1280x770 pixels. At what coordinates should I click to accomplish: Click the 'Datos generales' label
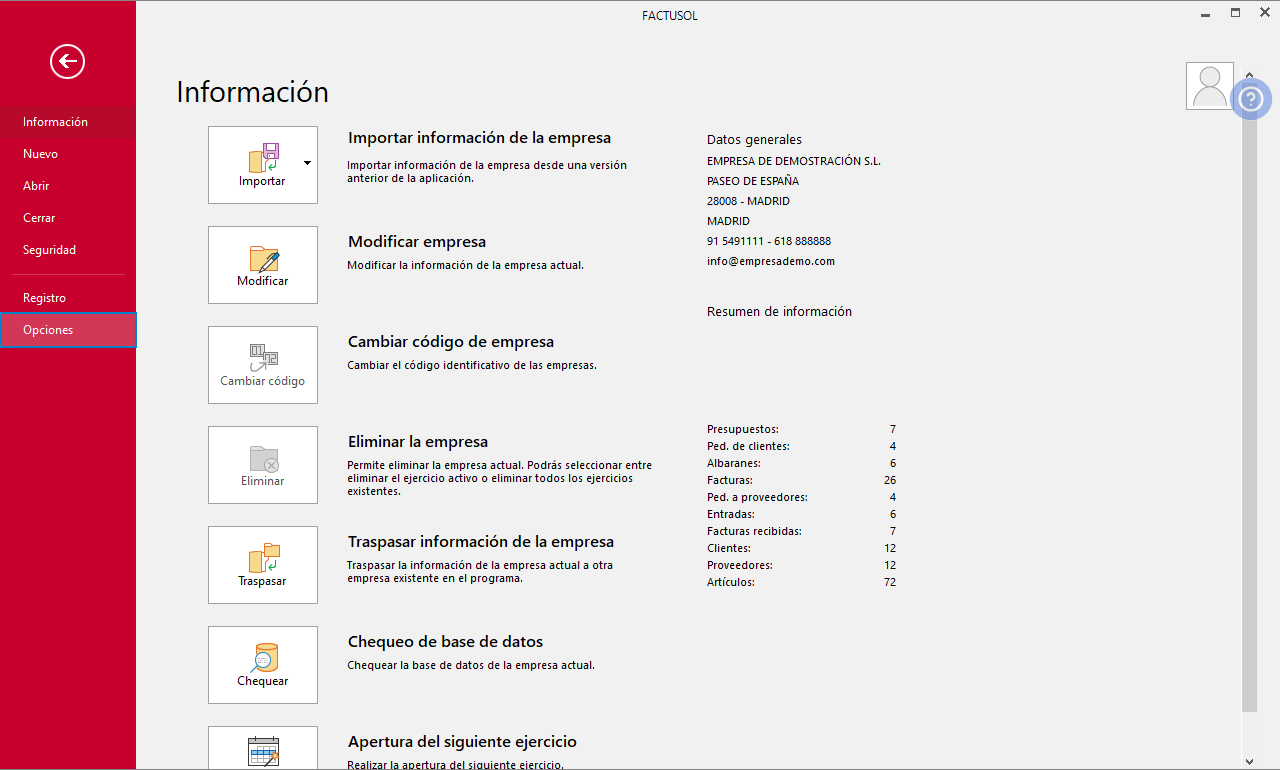tap(754, 140)
